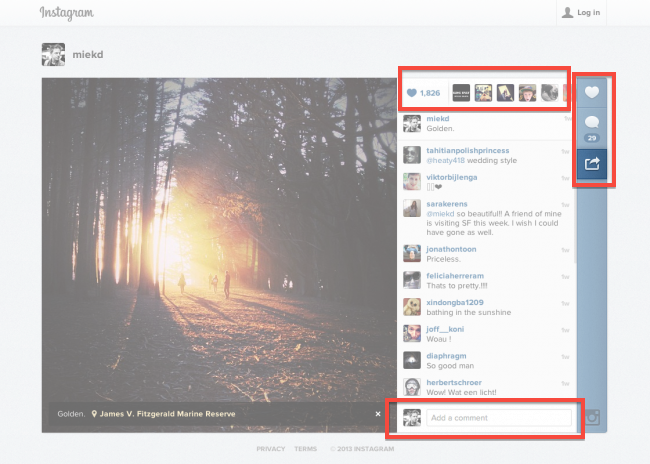Open viktorbijlenga's profile link
The height and width of the screenshot is (464, 650).
click(452, 177)
